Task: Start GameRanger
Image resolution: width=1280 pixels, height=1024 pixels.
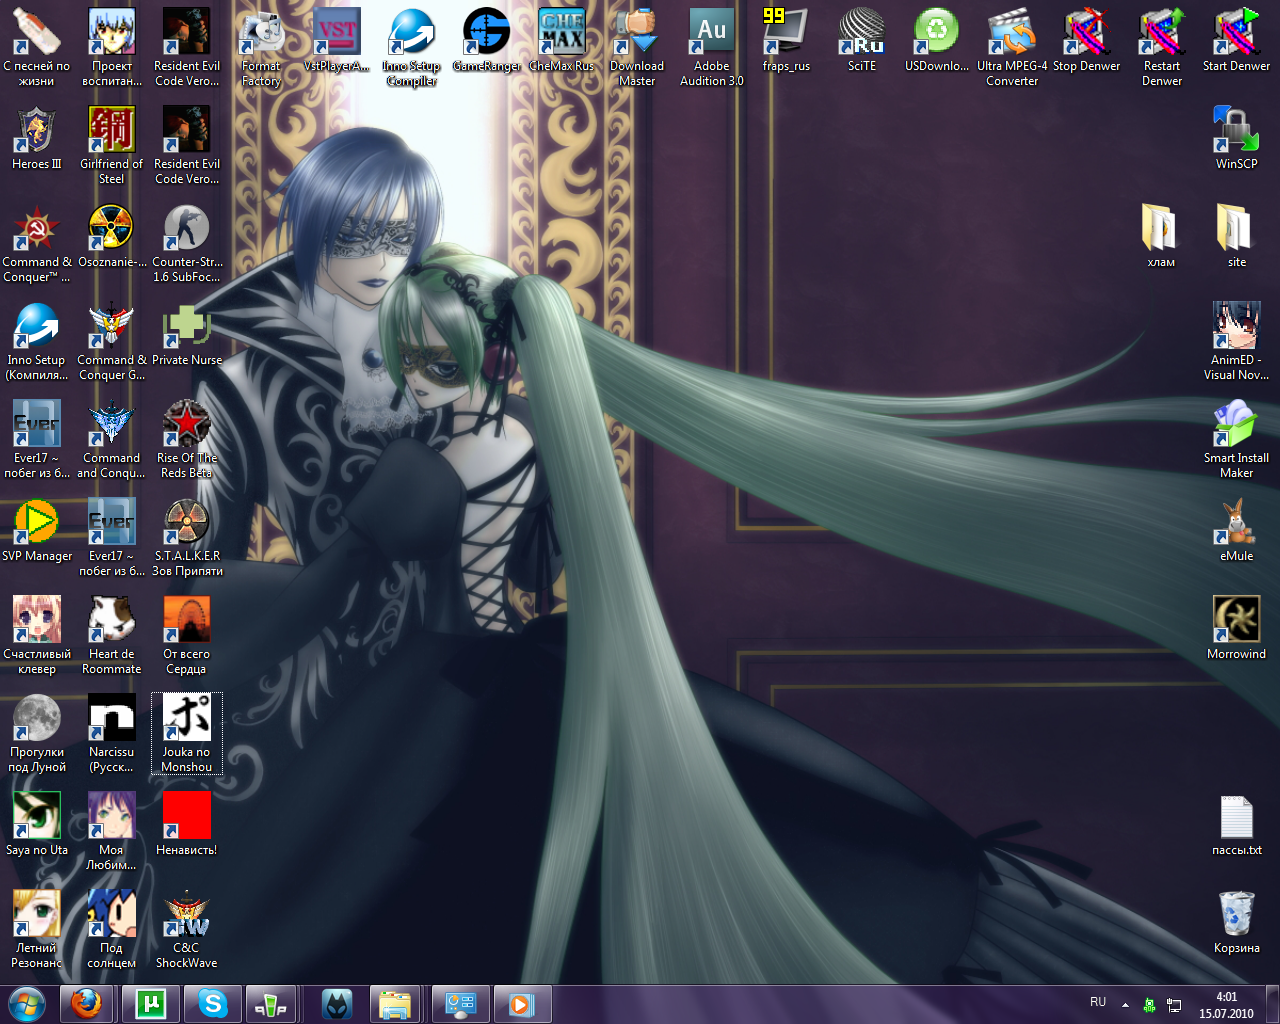Action: (487, 41)
